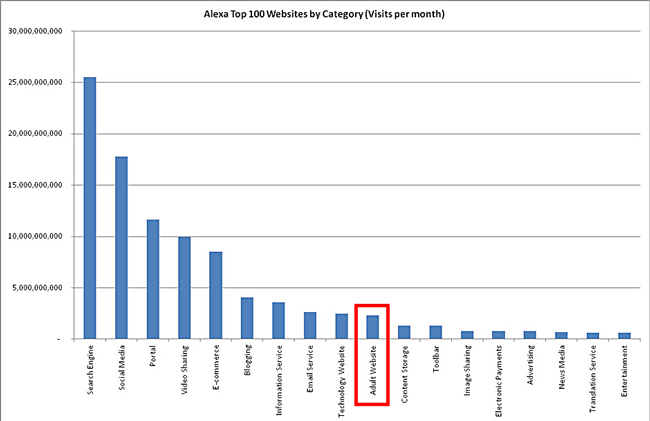The height and width of the screenshot is (421, 650).
Task: Click the Translation Service bar
Action: (593, 336)
